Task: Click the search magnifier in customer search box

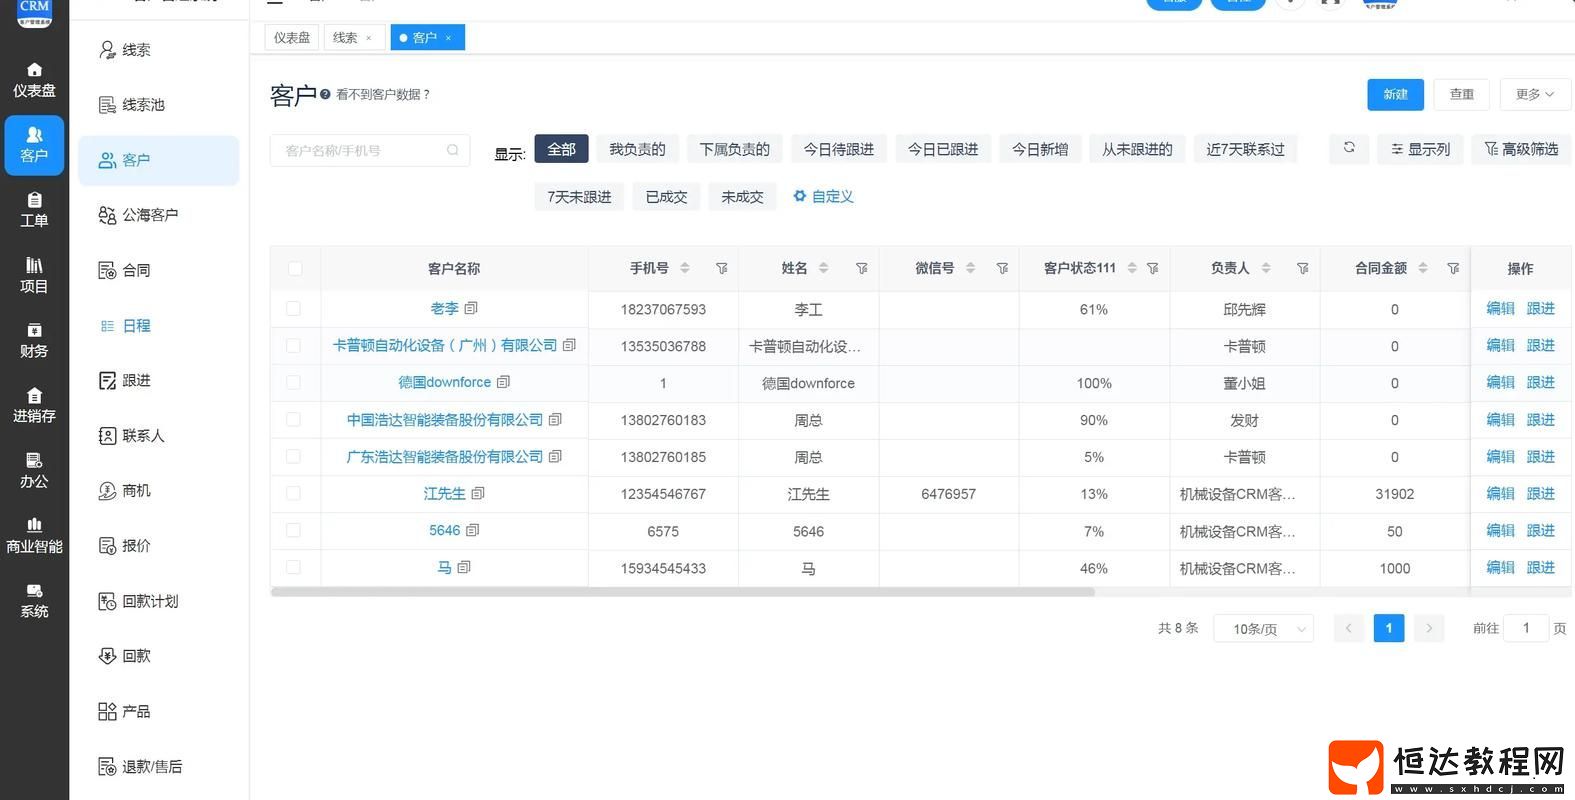Action: pyautogui.click(x=453, y=150)
